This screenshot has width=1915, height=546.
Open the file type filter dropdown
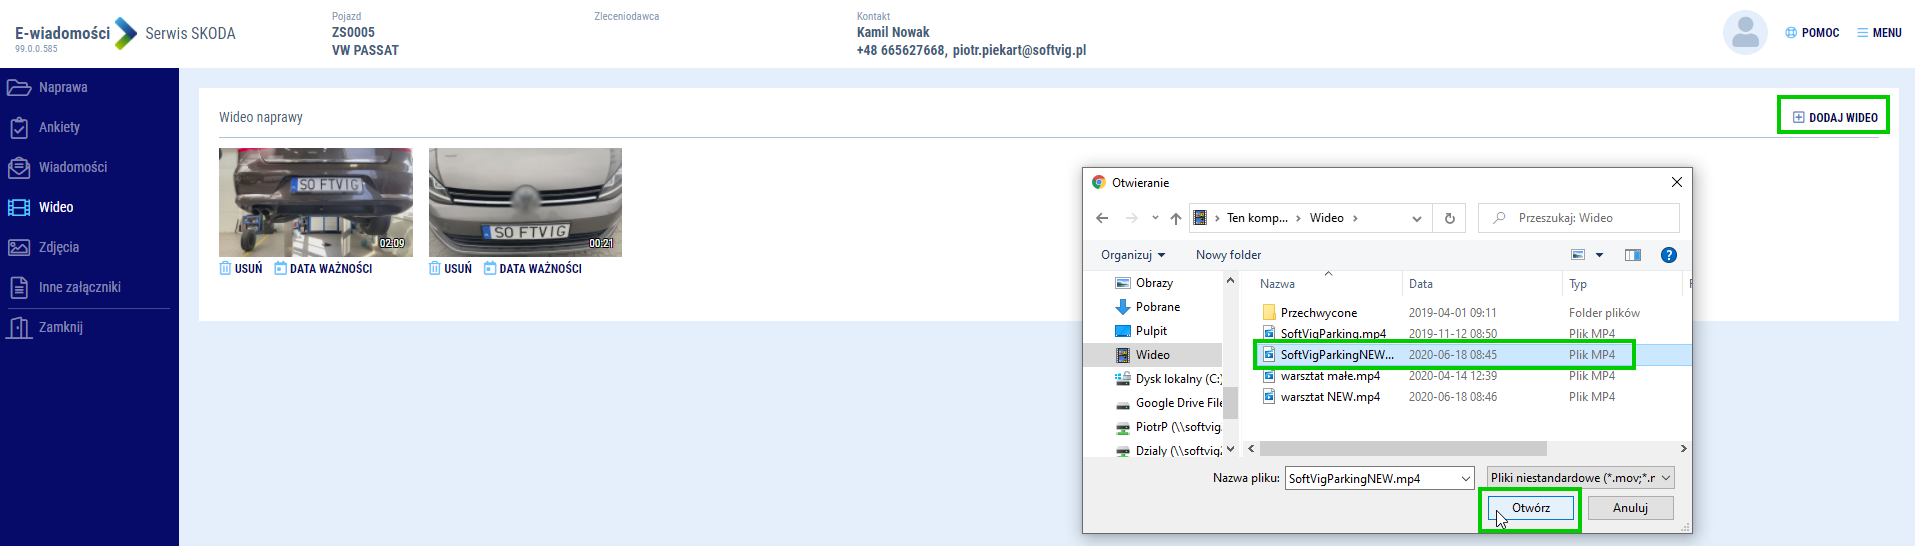[x=1580, y=478]
